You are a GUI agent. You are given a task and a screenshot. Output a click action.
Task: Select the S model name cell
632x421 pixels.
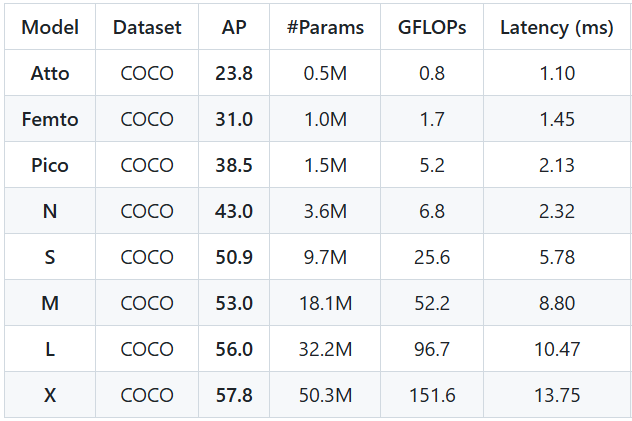pyautogui.click(x=50, y=257)
